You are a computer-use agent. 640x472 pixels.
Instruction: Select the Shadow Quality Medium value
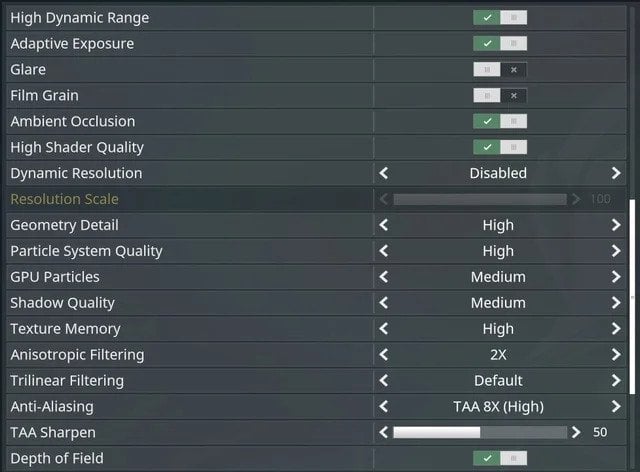pyautogui.click(x=498, y=303)
